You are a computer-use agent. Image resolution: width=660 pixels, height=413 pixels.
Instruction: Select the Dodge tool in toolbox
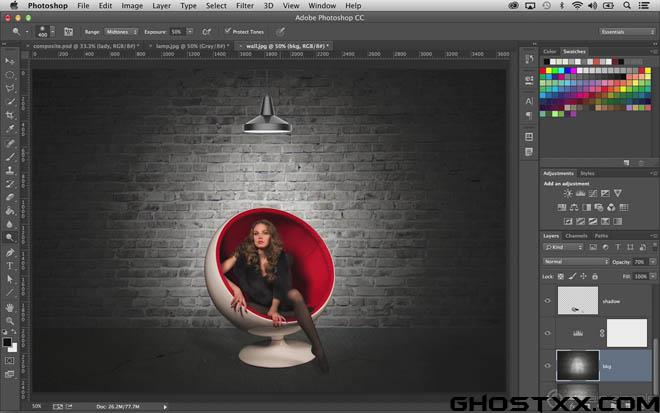10,238
